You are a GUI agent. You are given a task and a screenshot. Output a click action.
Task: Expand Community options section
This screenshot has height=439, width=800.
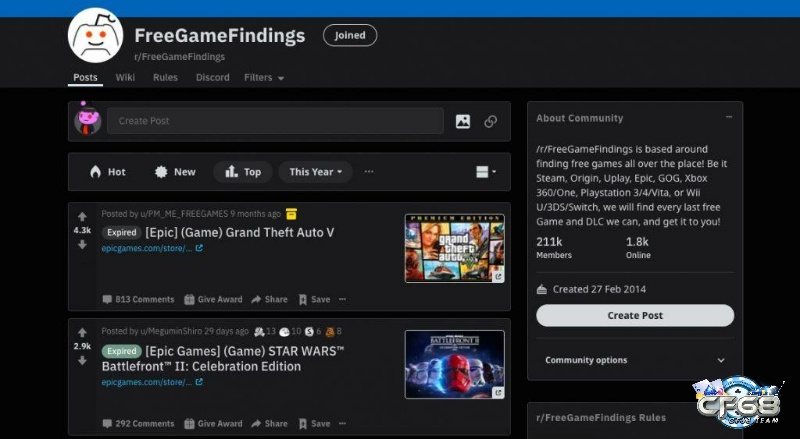coord(635,360)
